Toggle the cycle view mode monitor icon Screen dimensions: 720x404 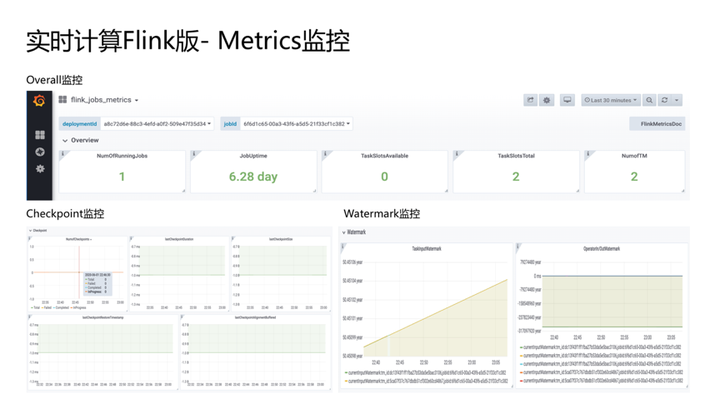(x=567, y=100)
